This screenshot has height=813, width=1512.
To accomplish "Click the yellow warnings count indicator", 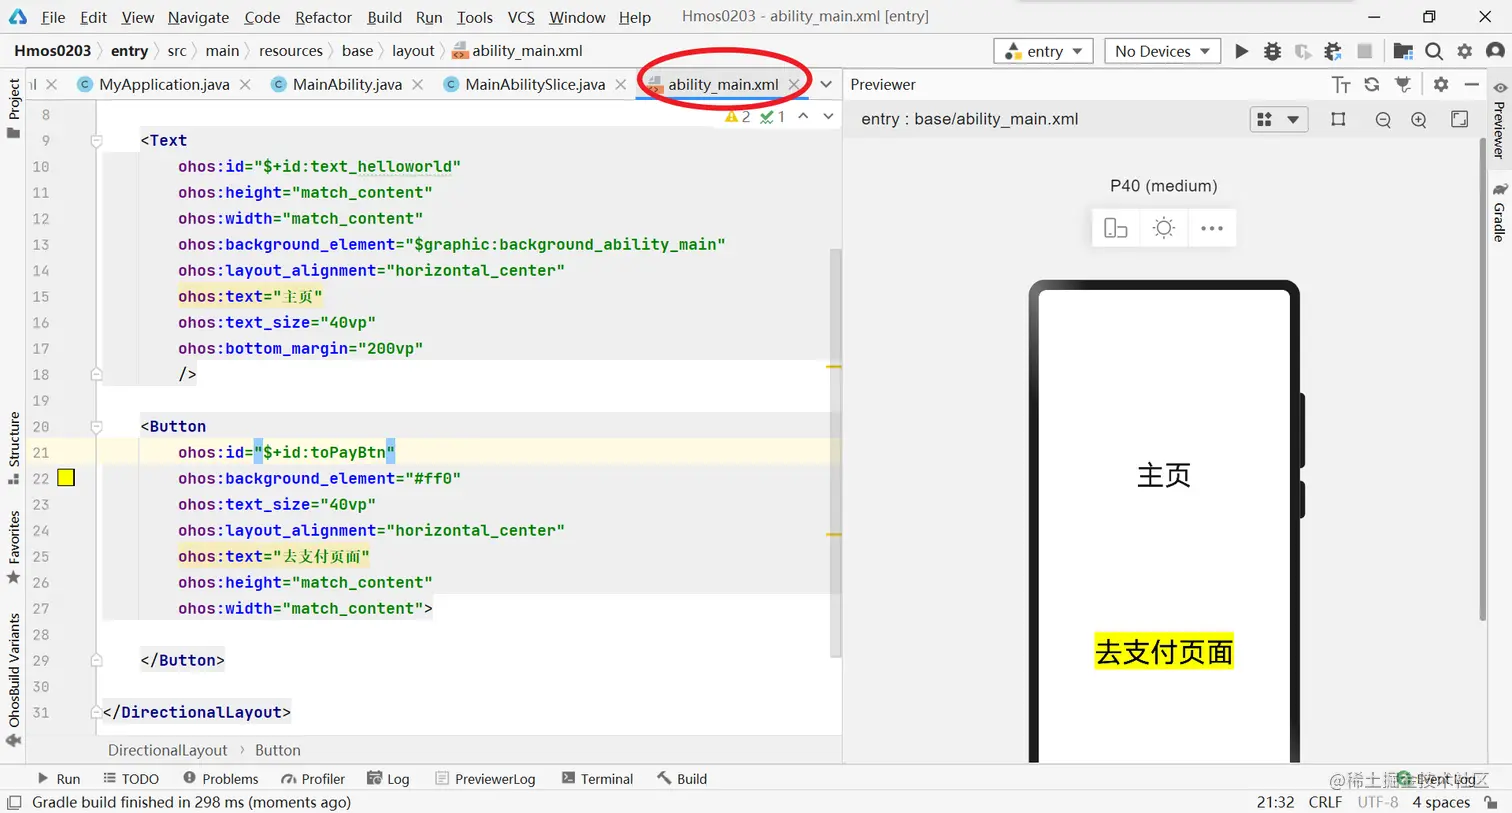I will point(737,117).
